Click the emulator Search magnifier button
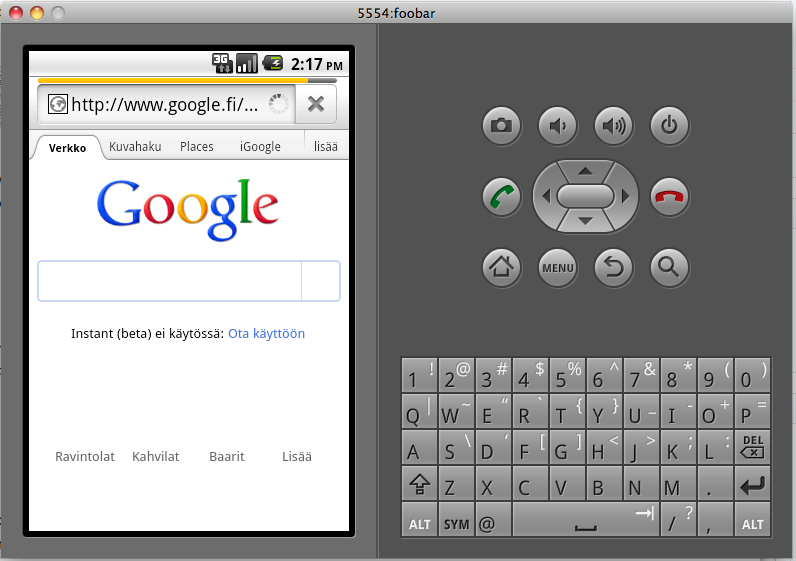This screenshot has width=796, height=561. tap(670, 268)
